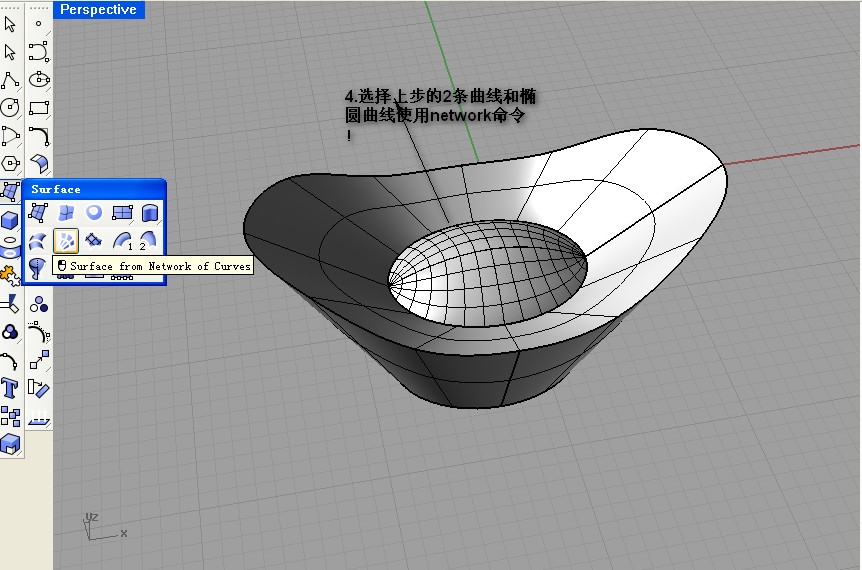Click the three-circles group icon
This screenshot has width=862, height=570.
(38, 304)
